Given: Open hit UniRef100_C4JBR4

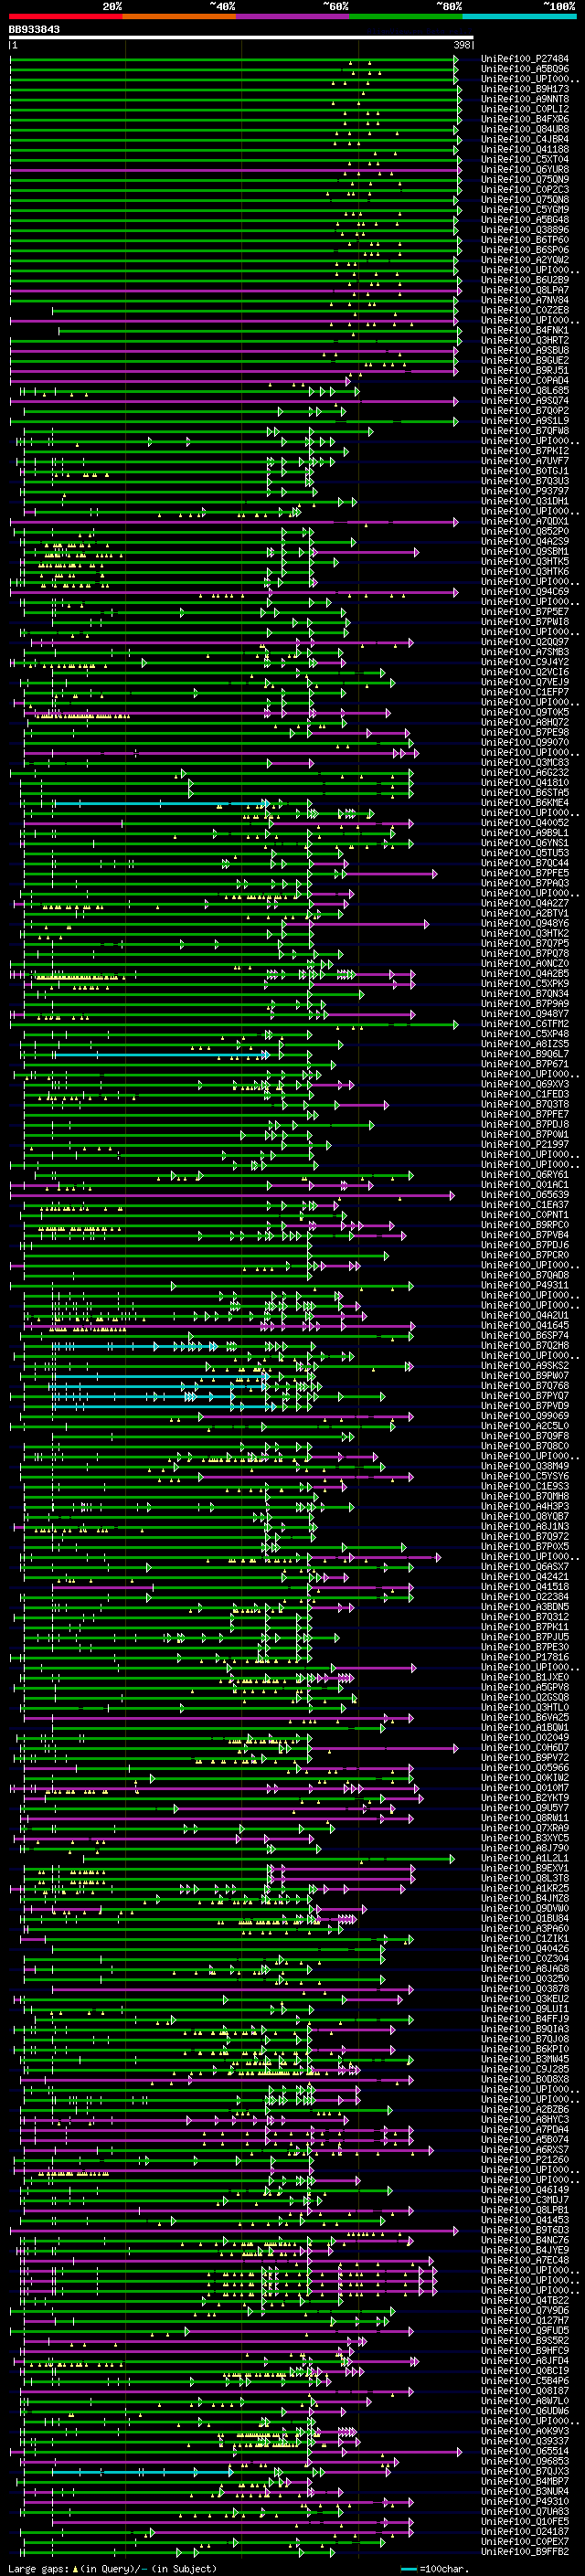Looking at the screenshot, I should (524, 139).
